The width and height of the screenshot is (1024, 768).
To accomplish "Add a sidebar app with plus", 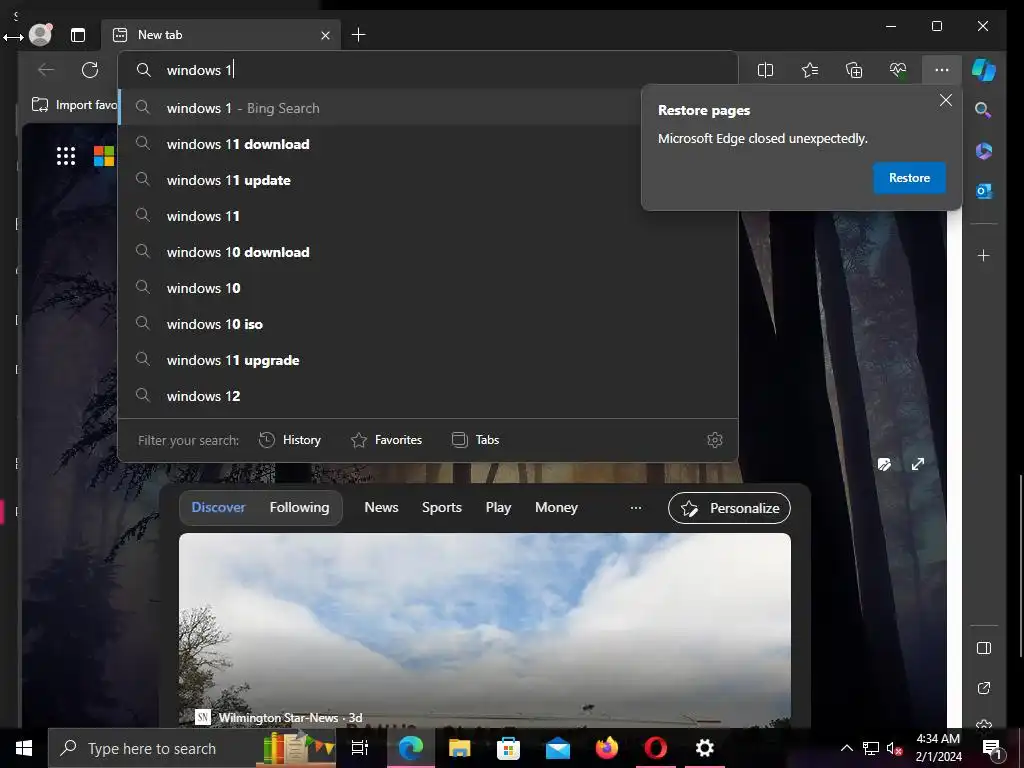I will 984,255.
